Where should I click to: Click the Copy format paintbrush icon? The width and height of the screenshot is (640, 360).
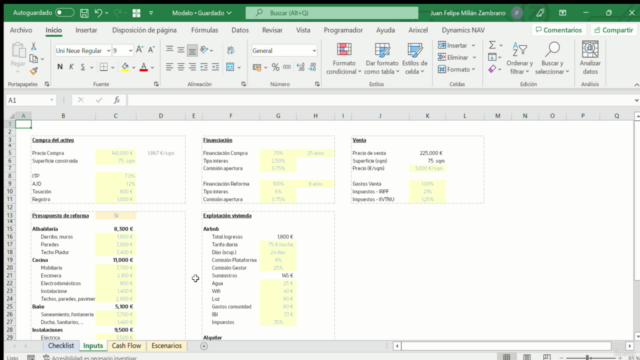34,71
